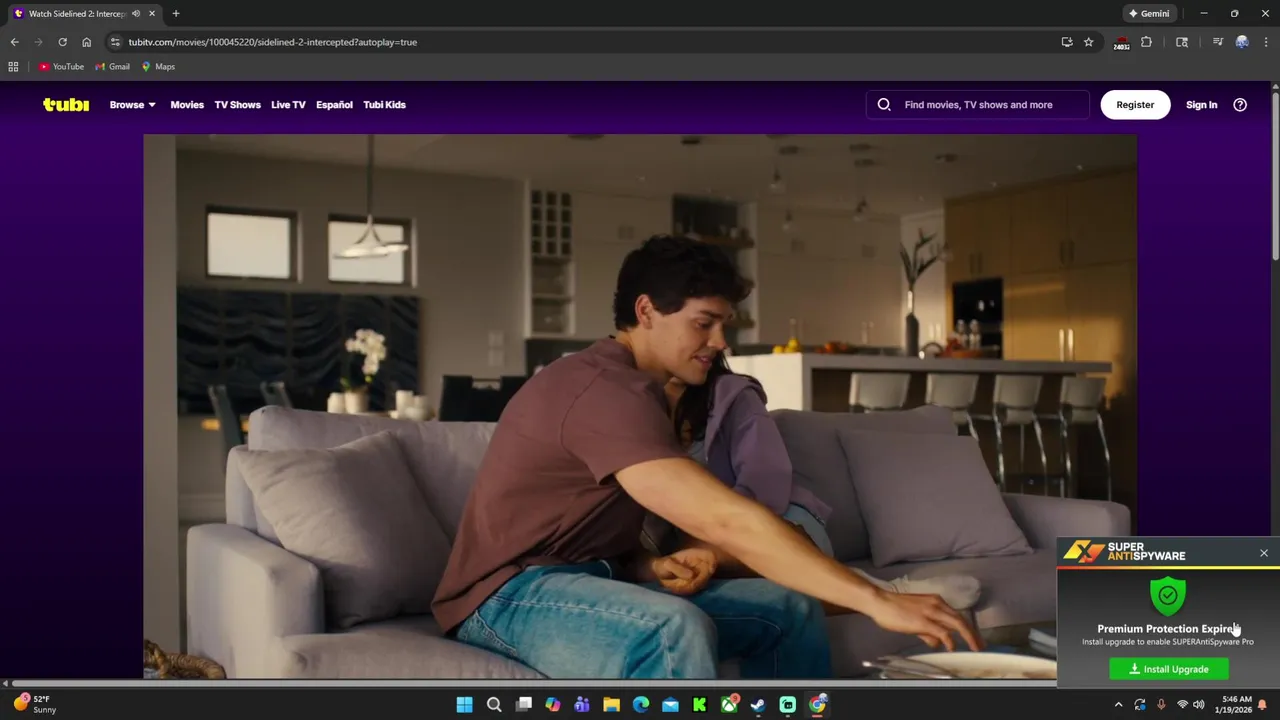Viewport: 1280px width, 720px height.
Task: Open the Xbox app on the taskbar
Action: point(729,705)
